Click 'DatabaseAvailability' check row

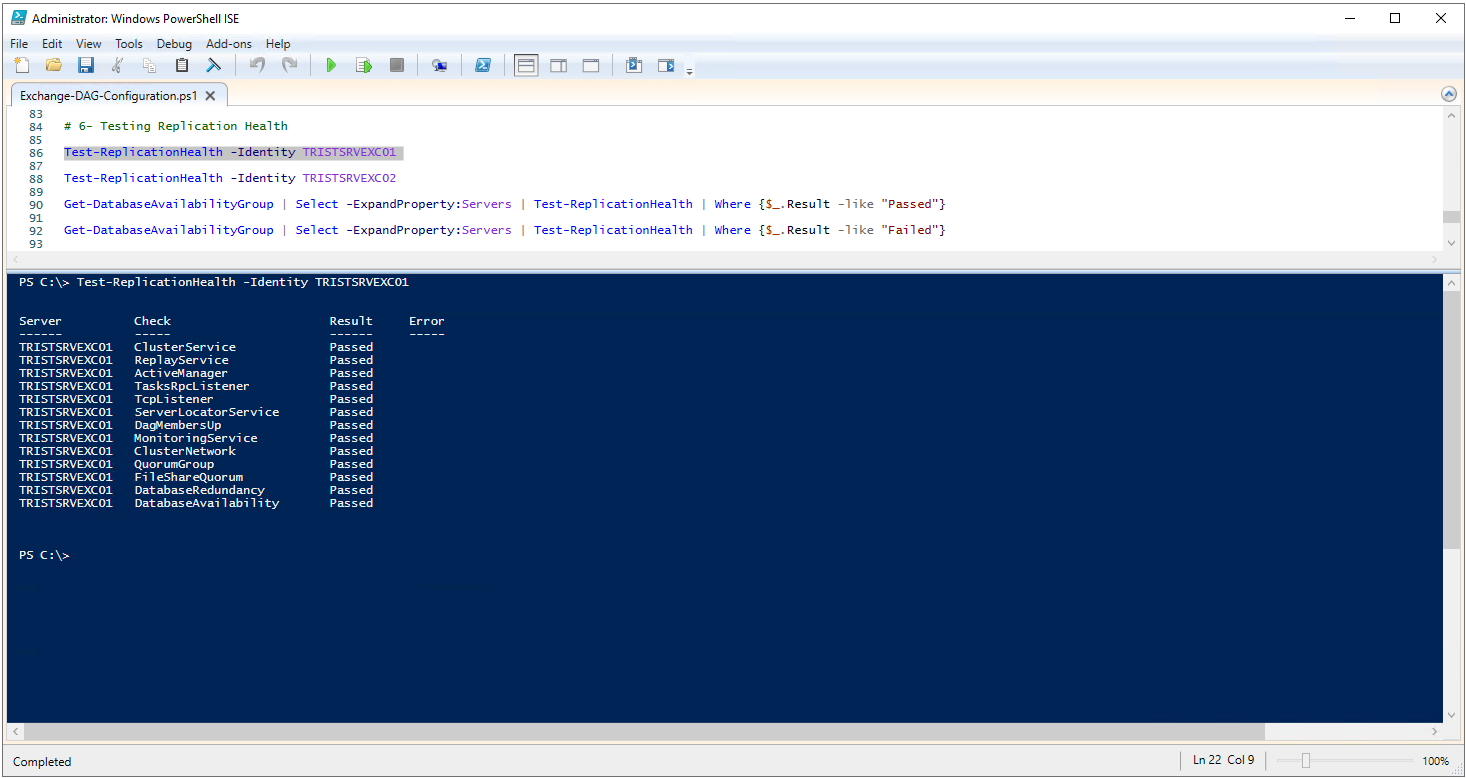[x=196, y=503]
